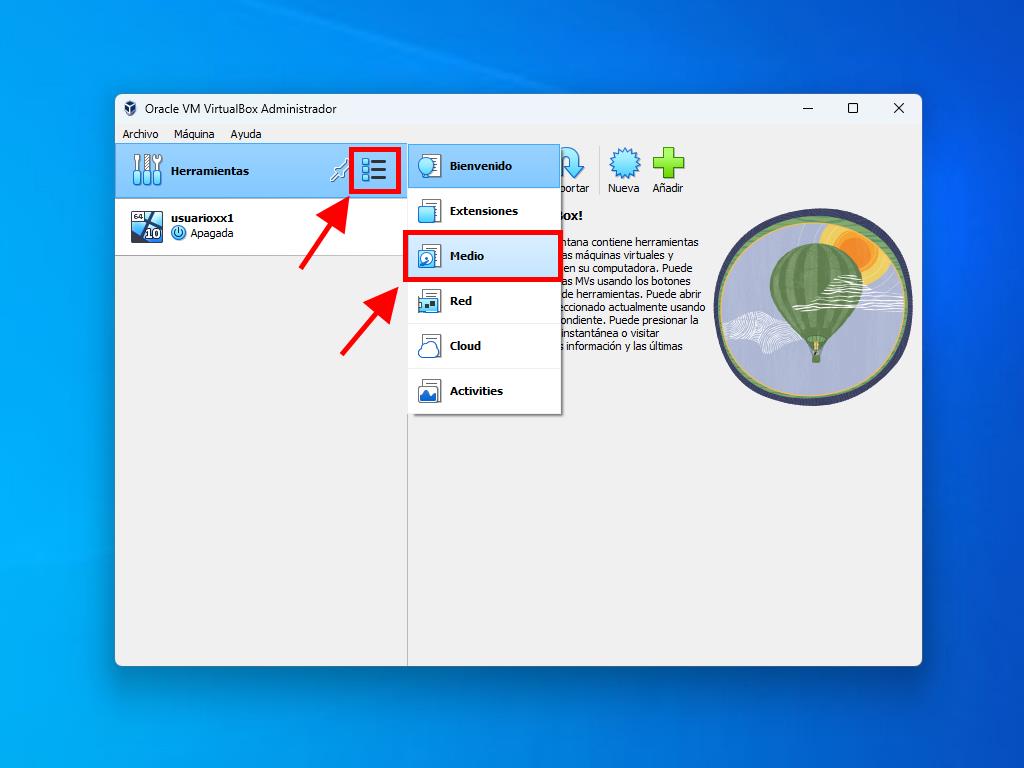Click the green Añadir plus icon
The width and height of the screenshot is (1024, 768).
tap(668, 163)
